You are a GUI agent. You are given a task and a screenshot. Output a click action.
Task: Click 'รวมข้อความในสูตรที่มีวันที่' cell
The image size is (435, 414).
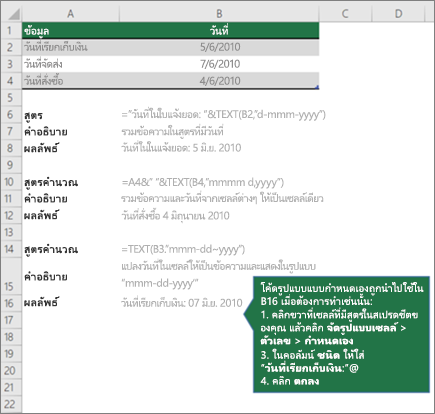click(172, 131)
